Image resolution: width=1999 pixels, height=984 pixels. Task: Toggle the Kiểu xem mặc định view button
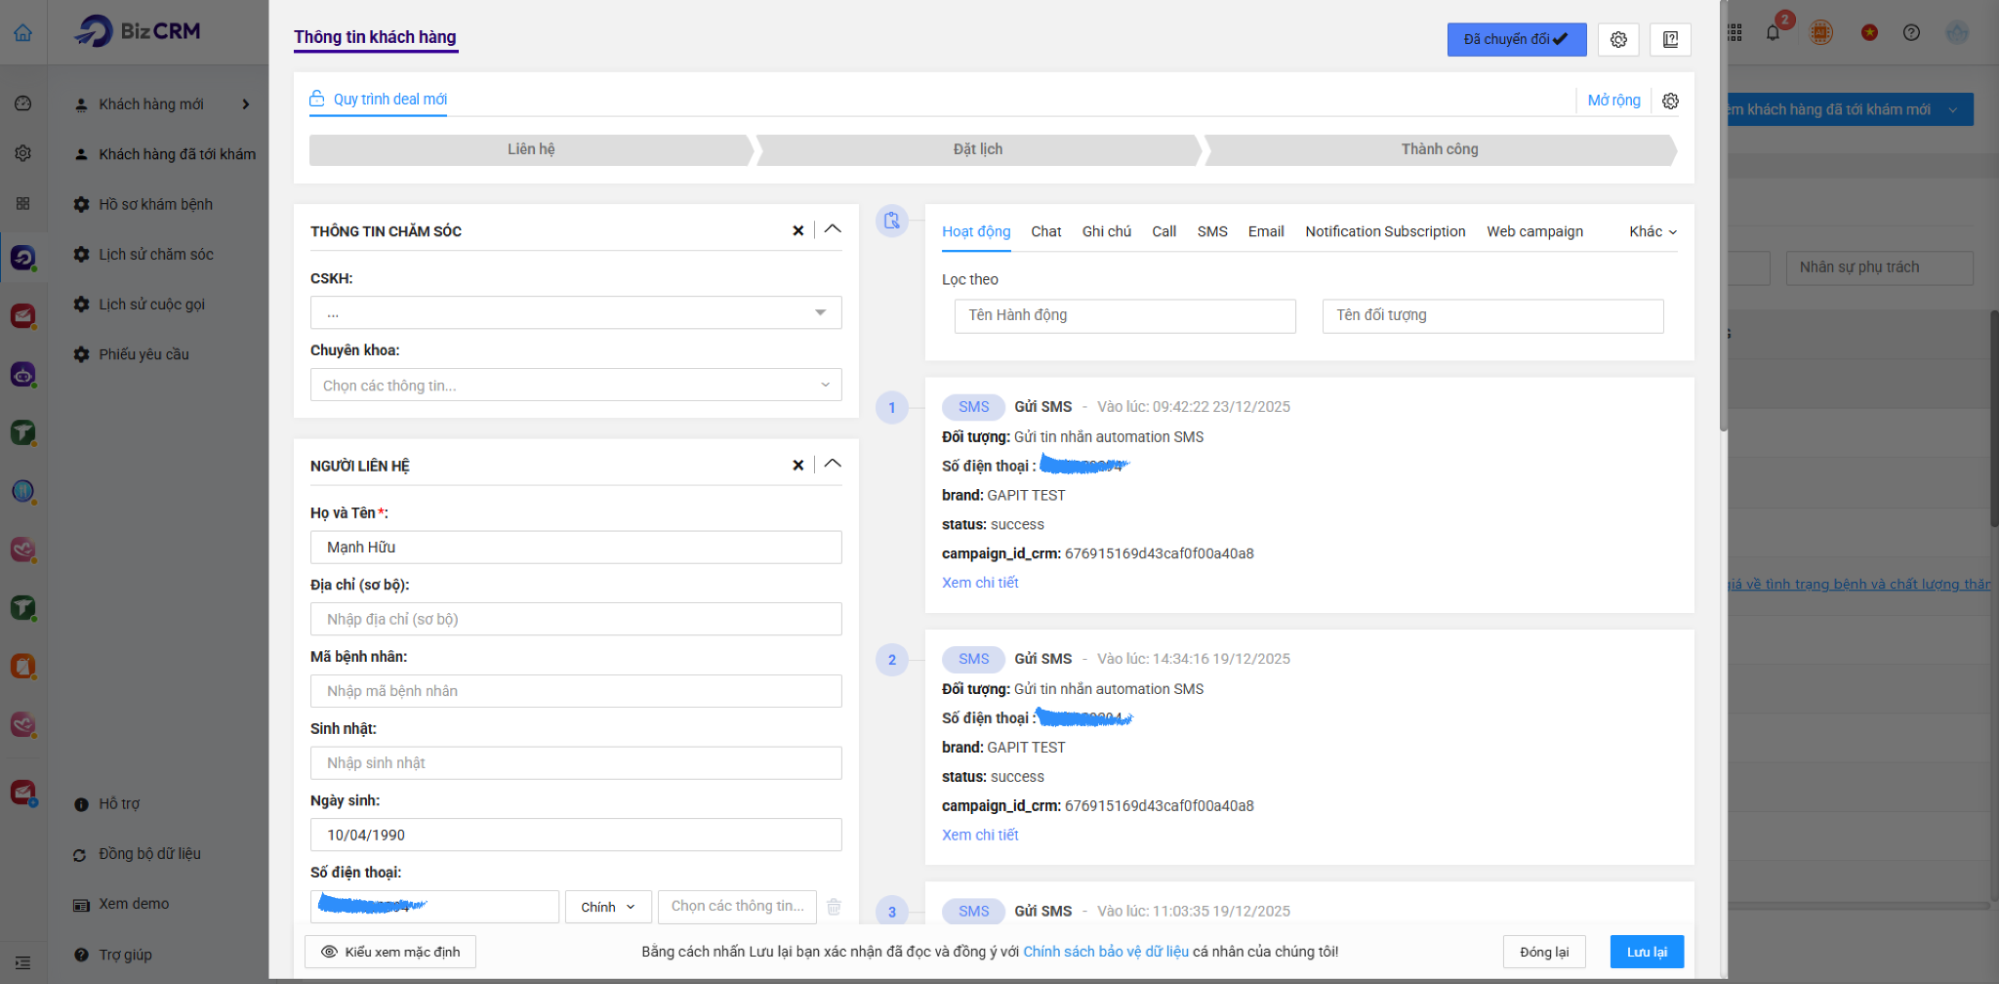pyautogui.click(x=390, y=952)
